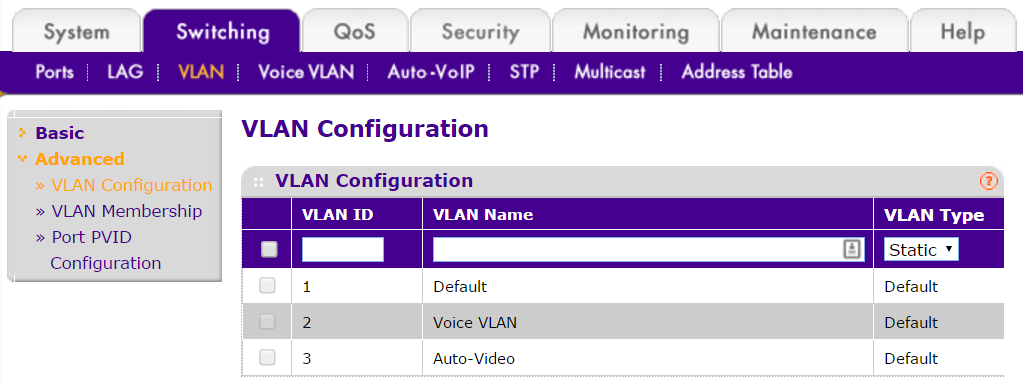Check the box for VLAN ID 1 Default
1023x385 pixels.
[267, 285]
